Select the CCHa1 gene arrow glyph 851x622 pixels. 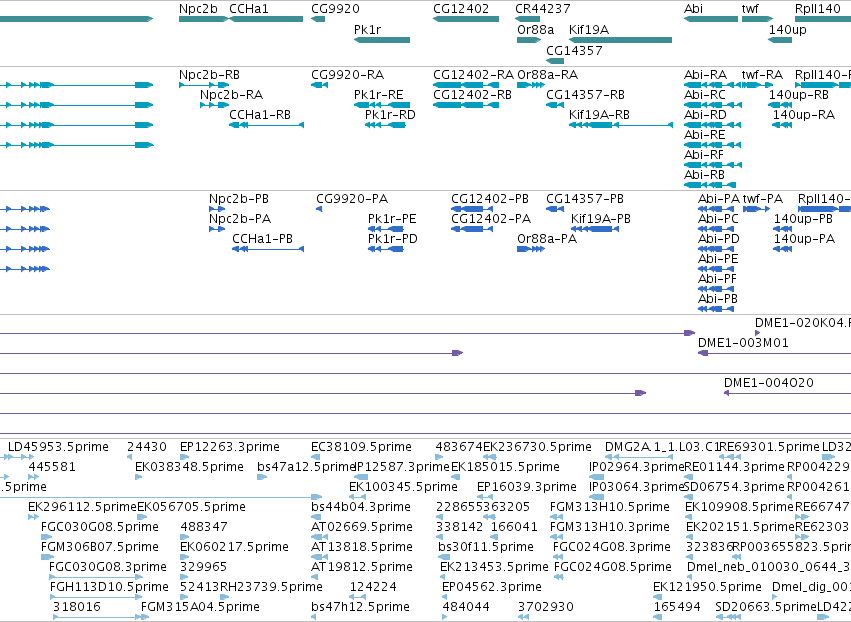(266, 19)
